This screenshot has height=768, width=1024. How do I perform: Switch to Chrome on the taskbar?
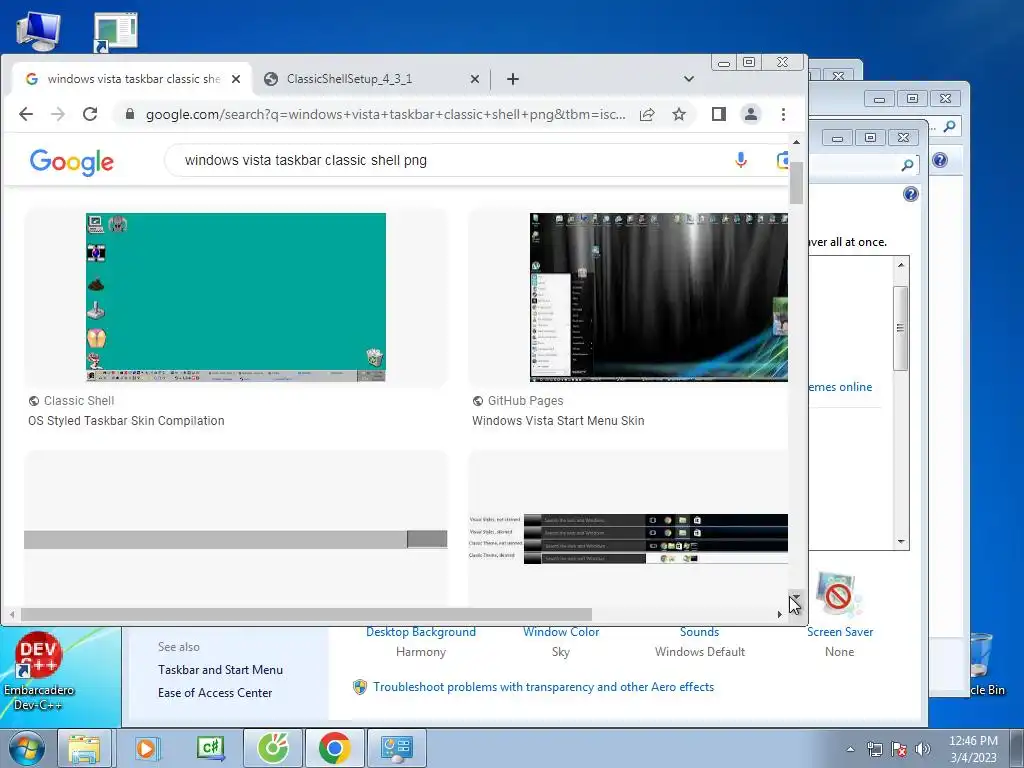[x=334, y=748]
